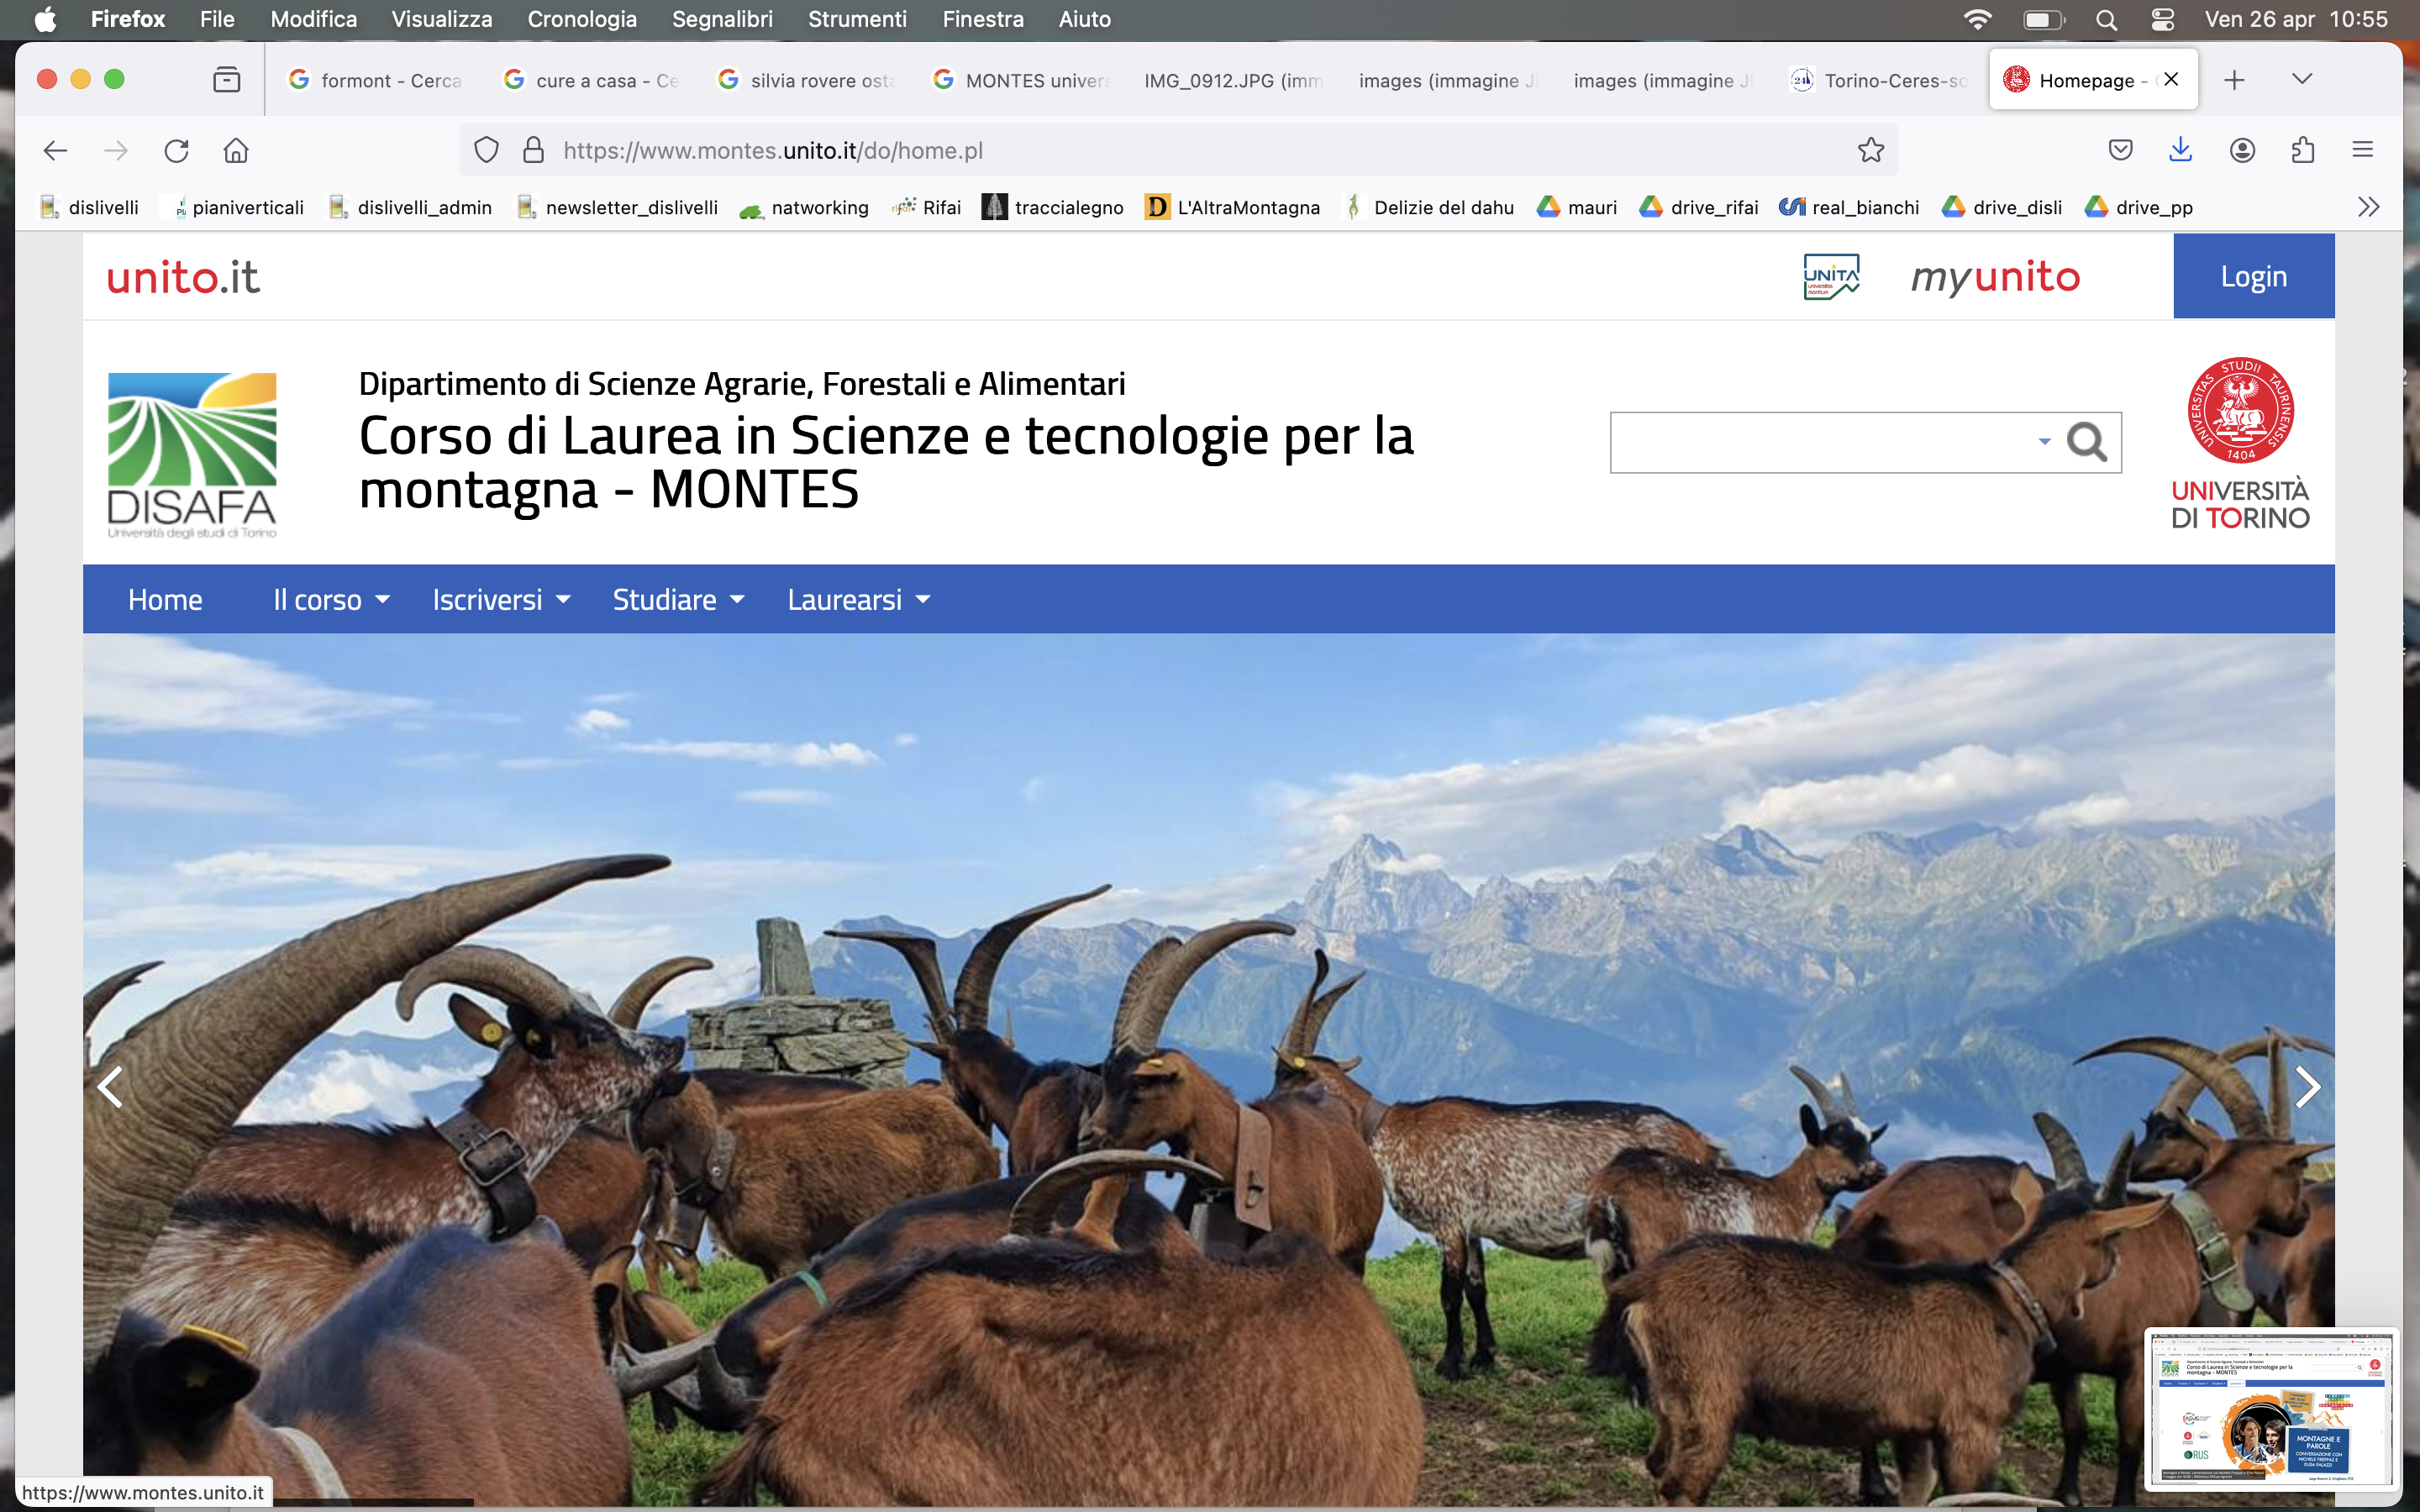Click the blue Login button
The height and width of the screenshot is (1512, 2420).
coord(2253,276)
